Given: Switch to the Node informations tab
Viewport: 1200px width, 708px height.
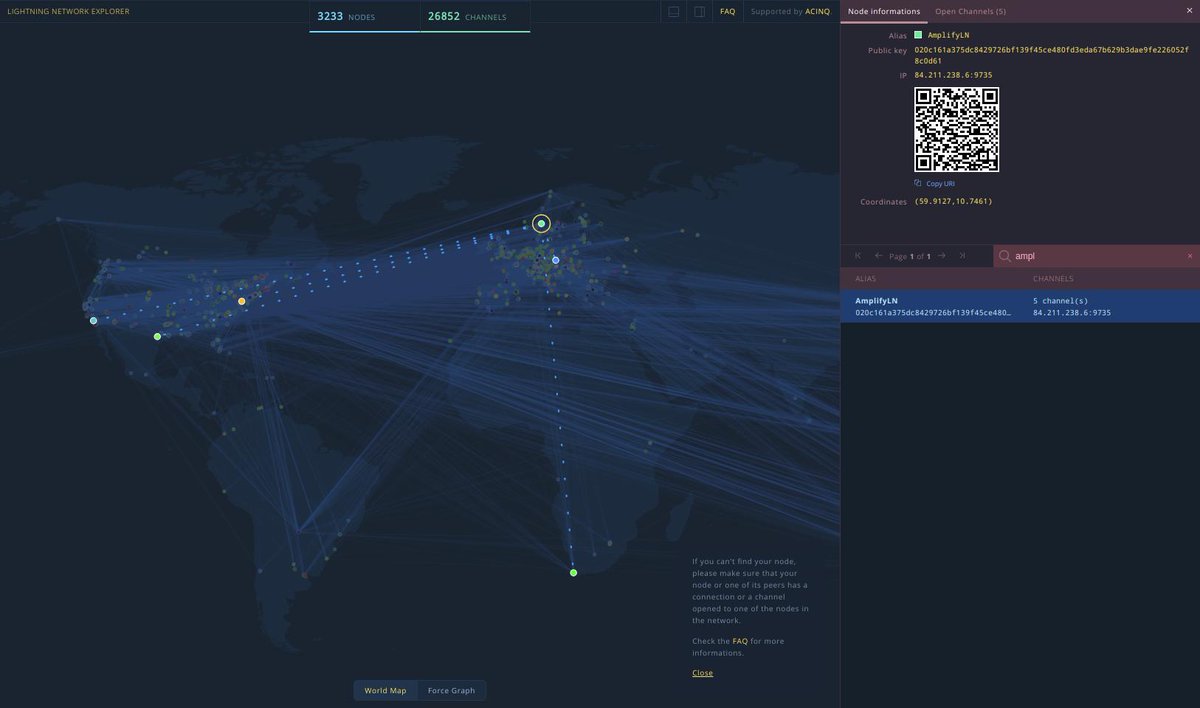Looking at the screenshot, I should tap(884, 10).
